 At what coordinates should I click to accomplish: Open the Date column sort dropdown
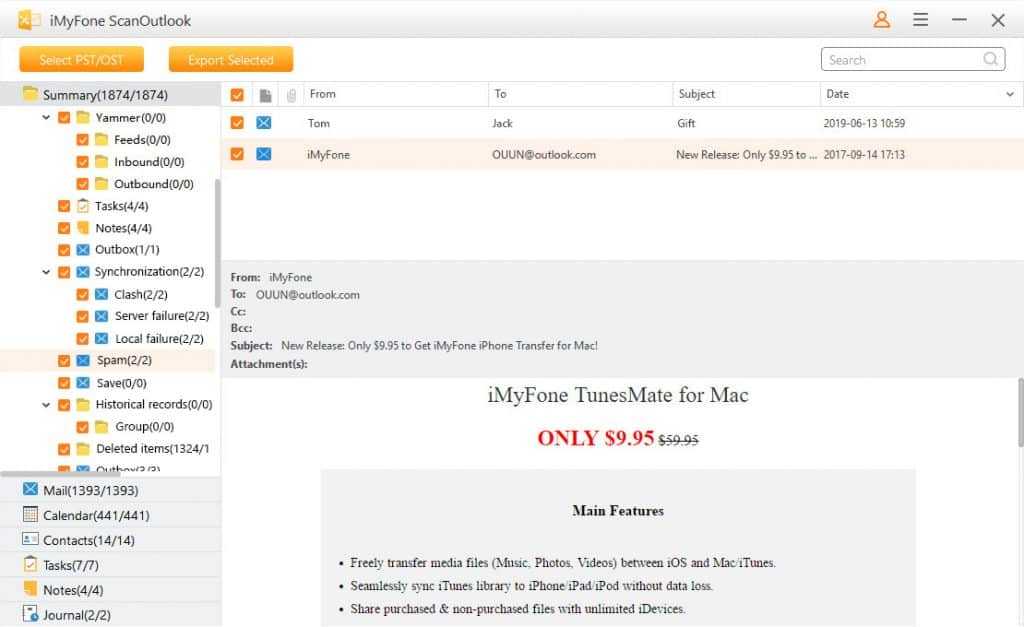[x=1009, y=95]
